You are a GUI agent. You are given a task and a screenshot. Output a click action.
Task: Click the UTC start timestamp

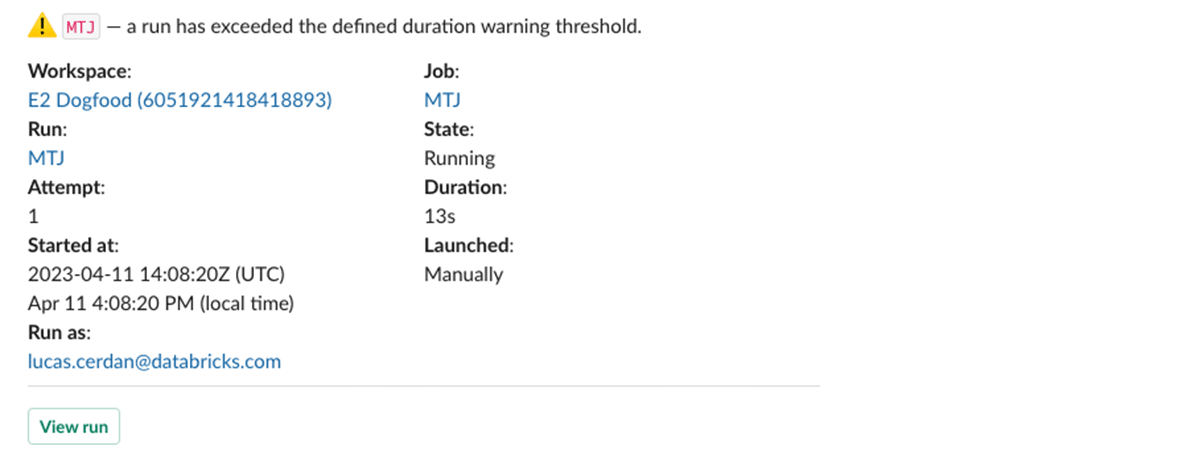(161, 274)
